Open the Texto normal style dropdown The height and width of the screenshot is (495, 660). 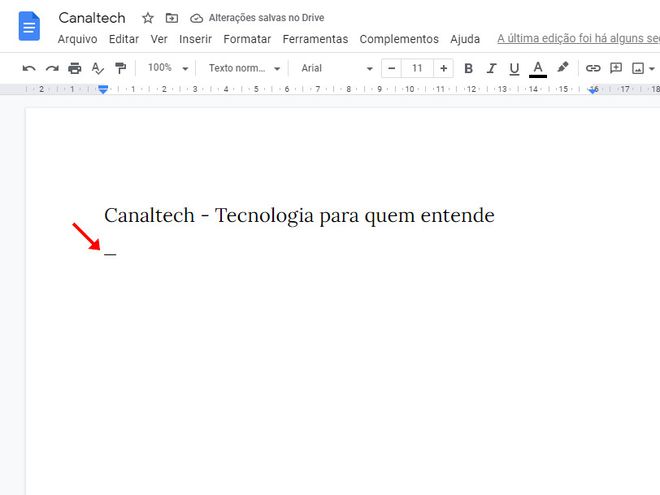click(x=244, y=68)
